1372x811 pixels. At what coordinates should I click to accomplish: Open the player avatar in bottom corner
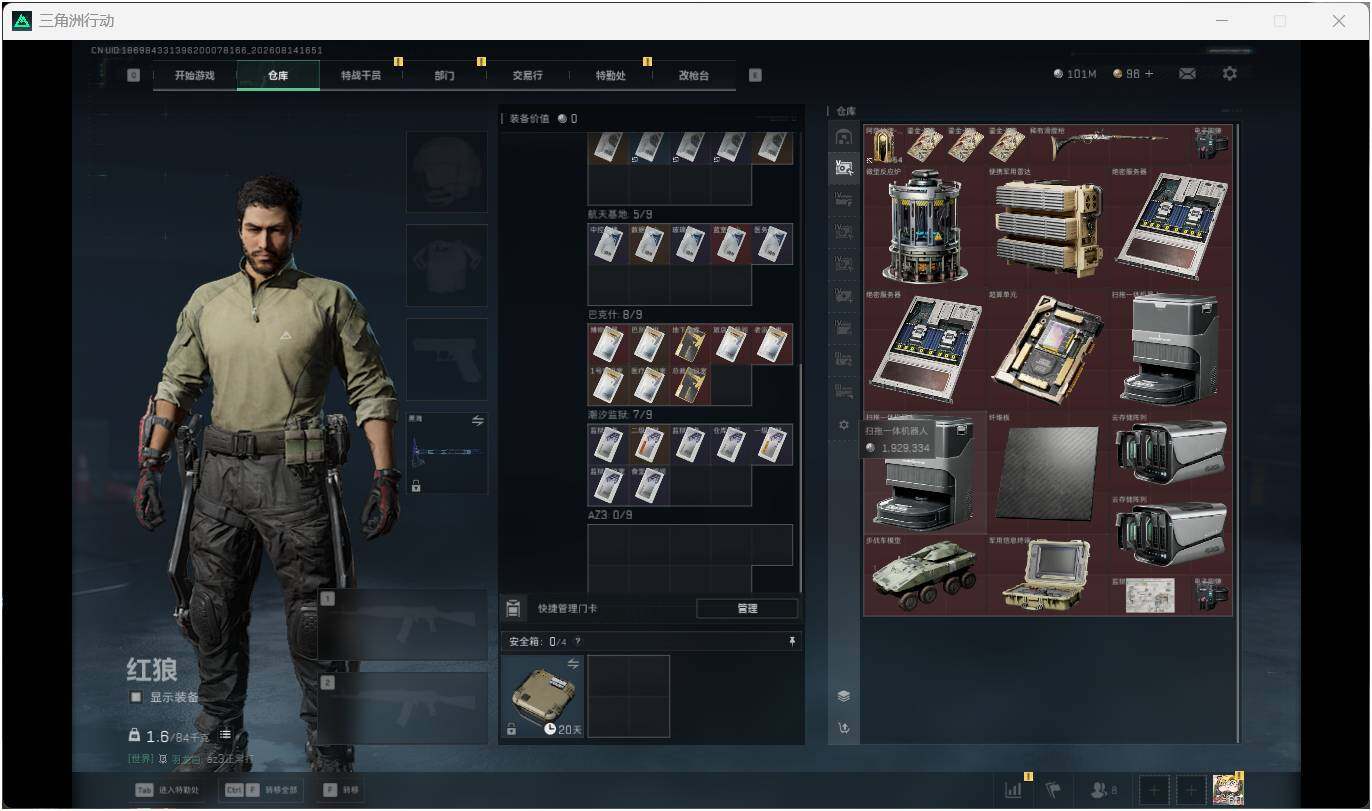[x=1227, y=789]
